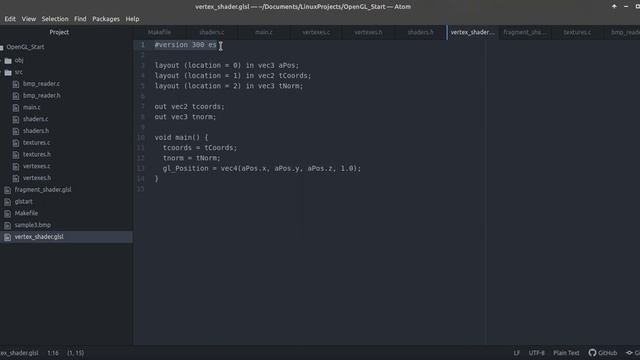This screenshot has width=640, height=360.
Task: Click the textures.c file icon
Action: (16, 143)
